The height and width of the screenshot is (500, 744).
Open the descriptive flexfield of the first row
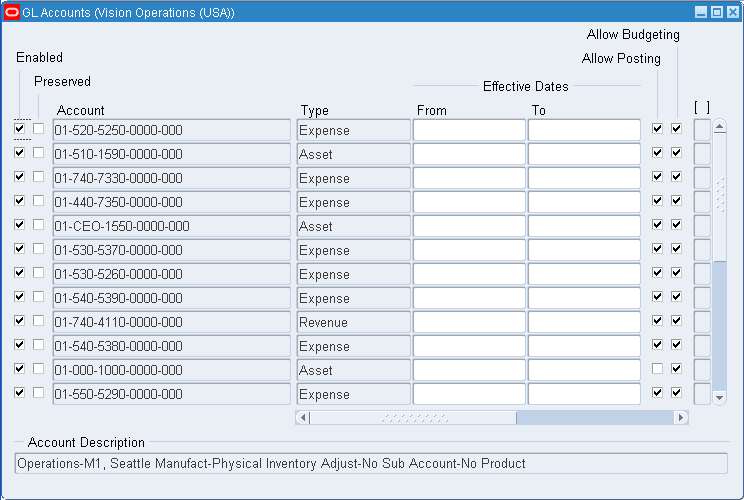pyautogui.click(x=702, y=130)
